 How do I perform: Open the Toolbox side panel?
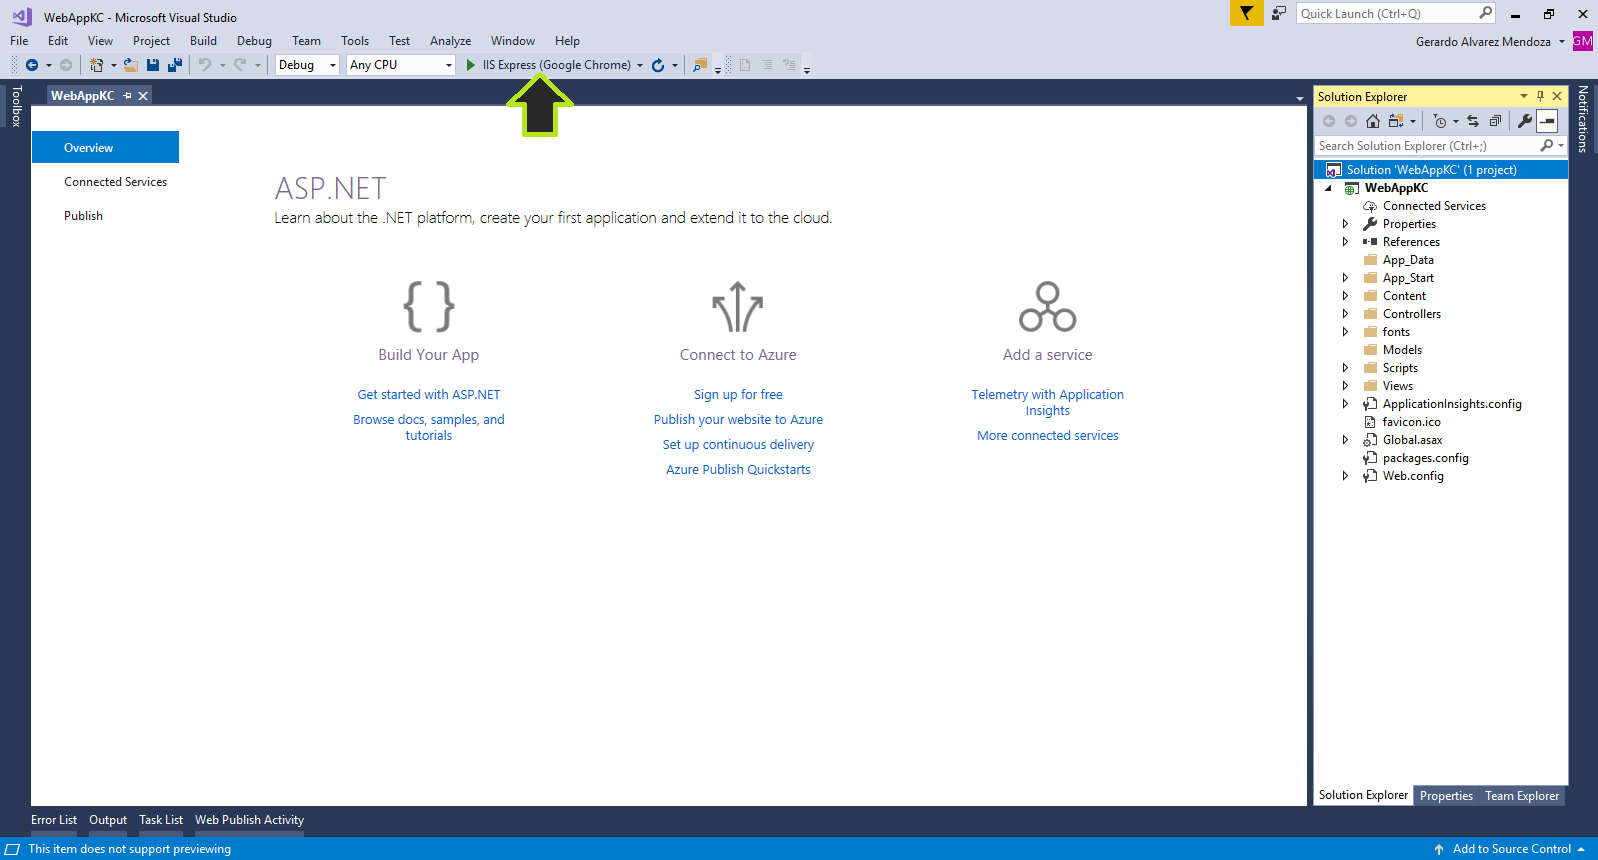point(16,106)
